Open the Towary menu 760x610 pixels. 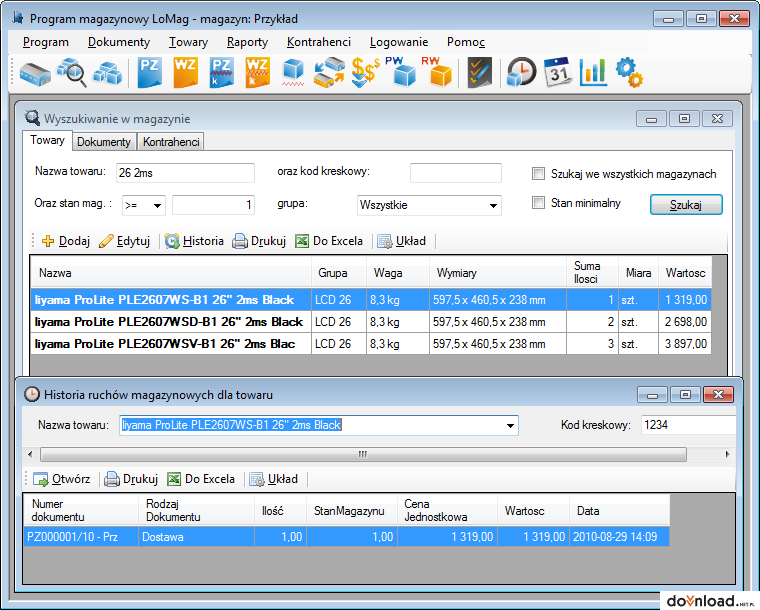tap(188, 42)
